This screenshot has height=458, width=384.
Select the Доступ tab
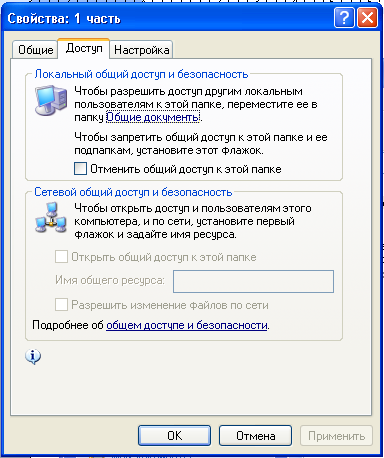point(84,48)
